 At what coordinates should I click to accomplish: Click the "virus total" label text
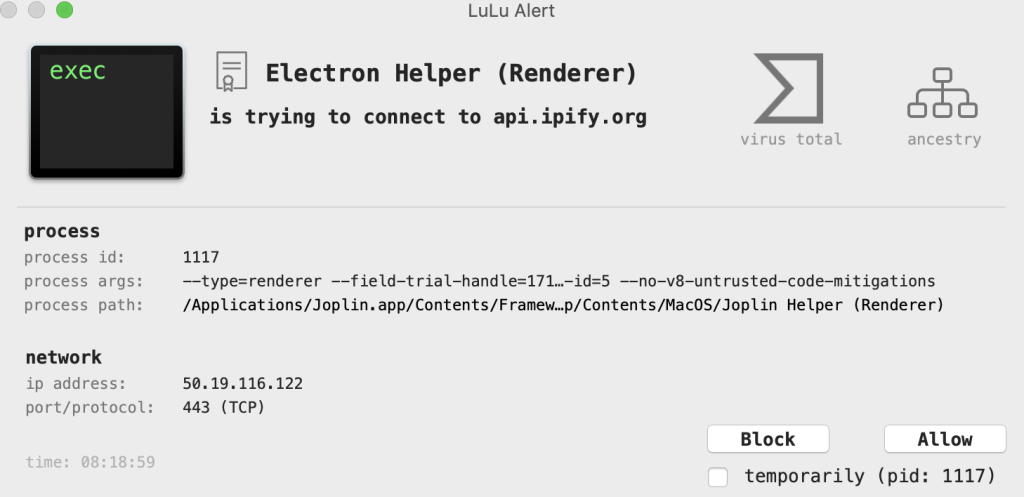[791, 139]
